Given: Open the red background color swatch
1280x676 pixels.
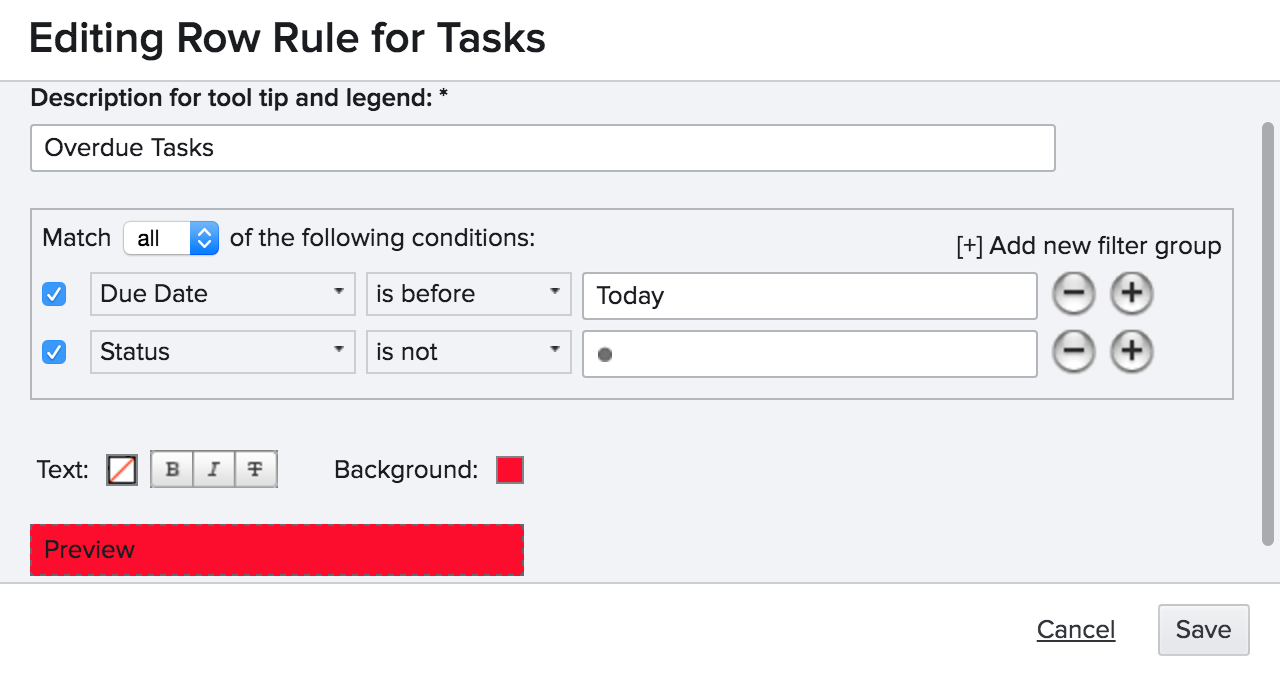Looking at the screenshot, I should pyautogui.click(x=510, y=470).
